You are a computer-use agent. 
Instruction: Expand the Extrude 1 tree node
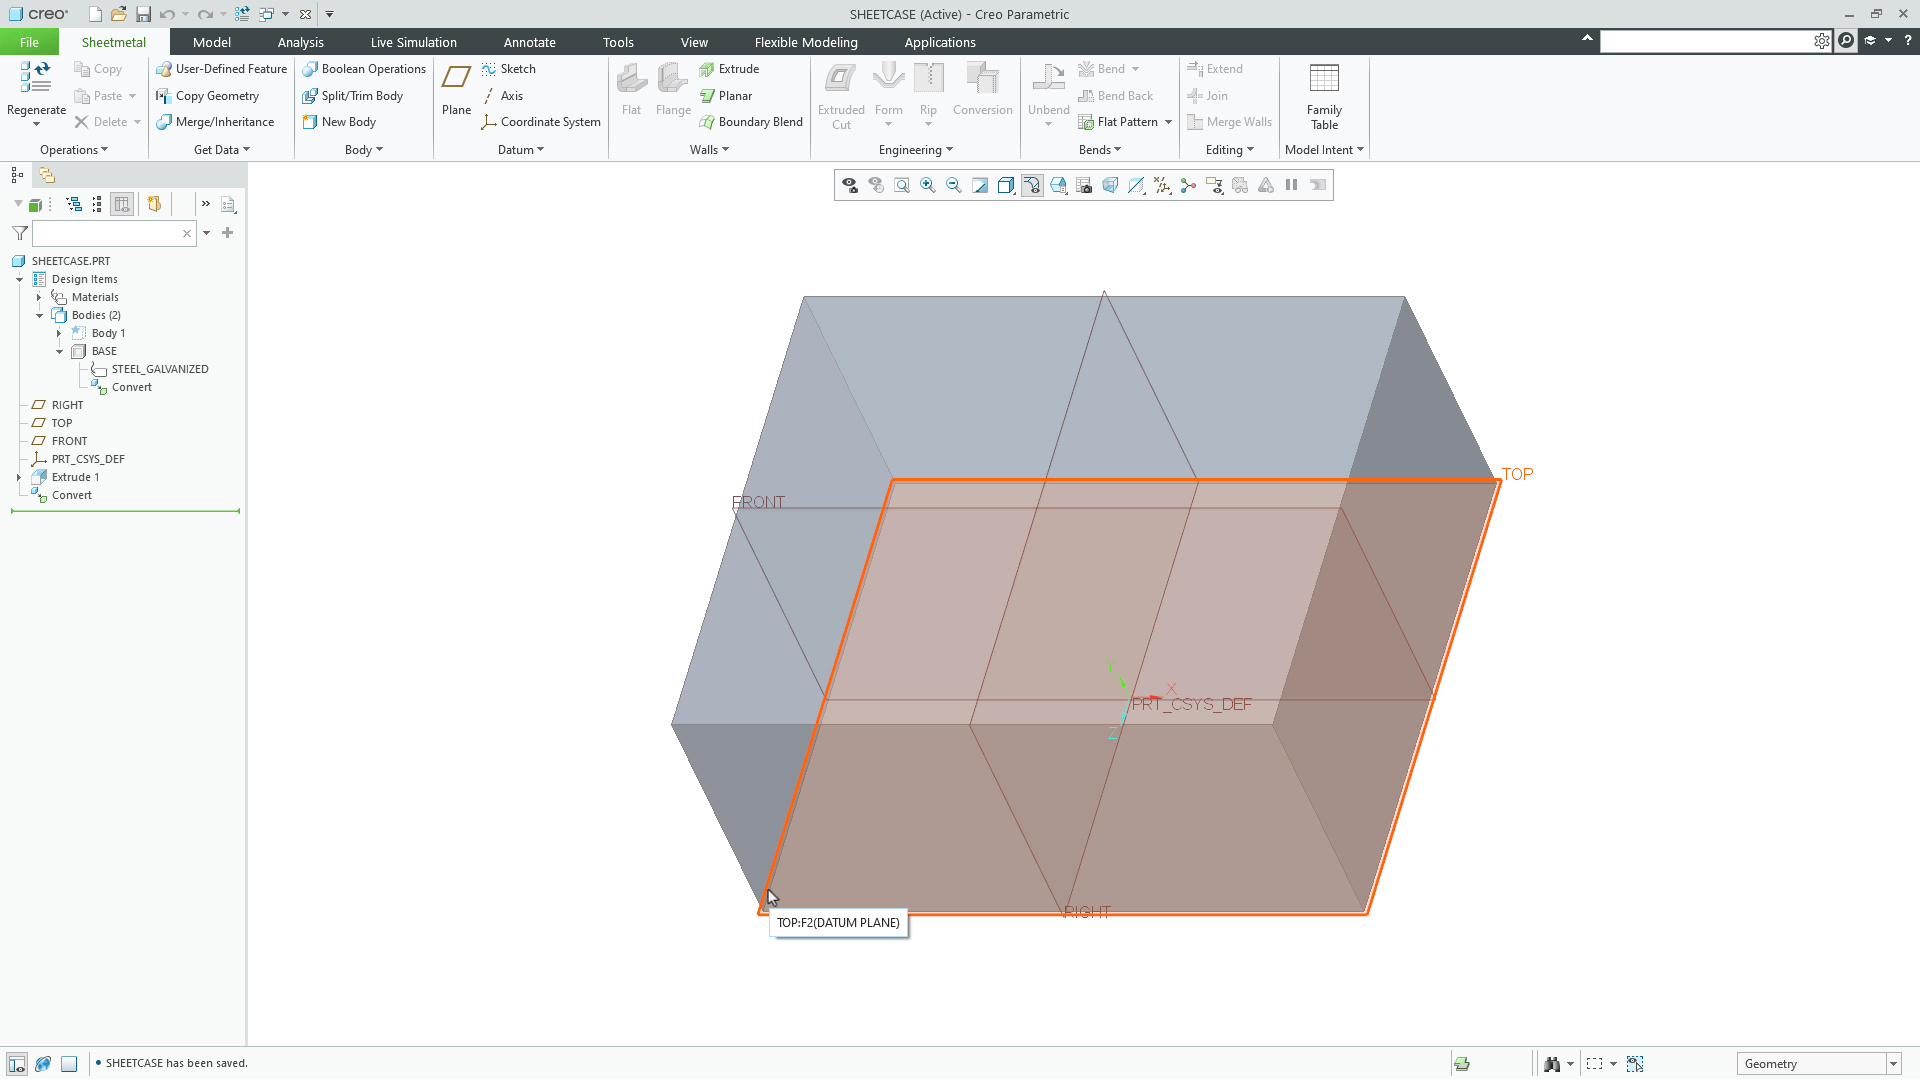click(x=19, y=478)
